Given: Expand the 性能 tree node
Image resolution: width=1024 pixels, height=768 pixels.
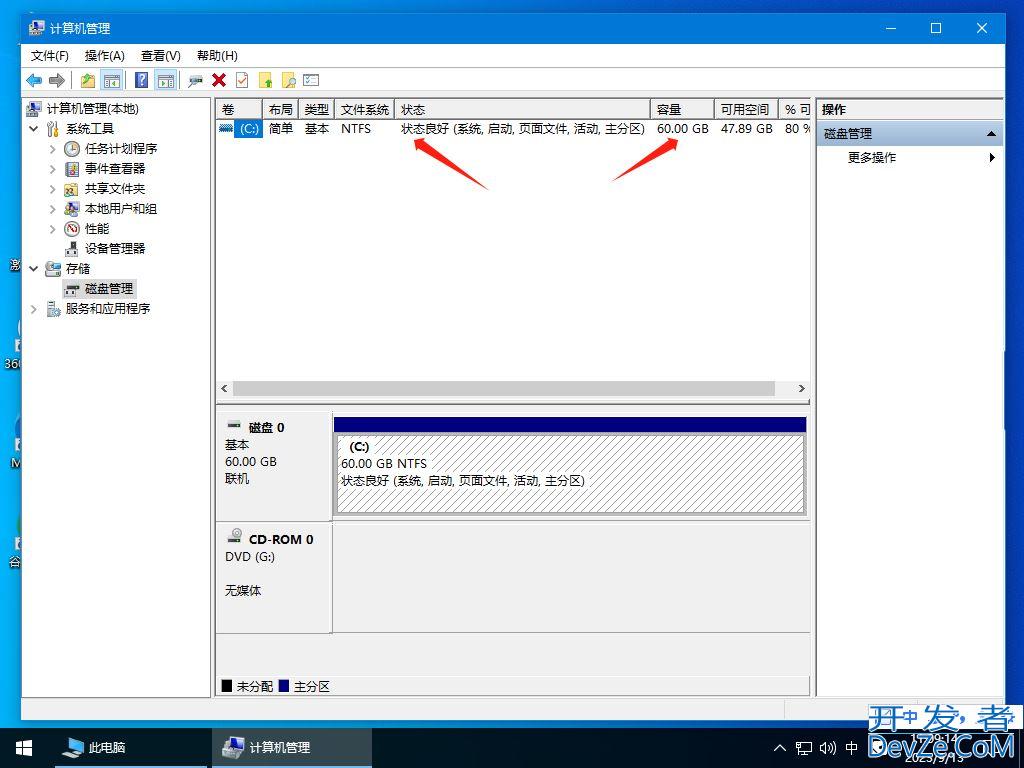Looking at the screenshot, I should coord(53,229).
